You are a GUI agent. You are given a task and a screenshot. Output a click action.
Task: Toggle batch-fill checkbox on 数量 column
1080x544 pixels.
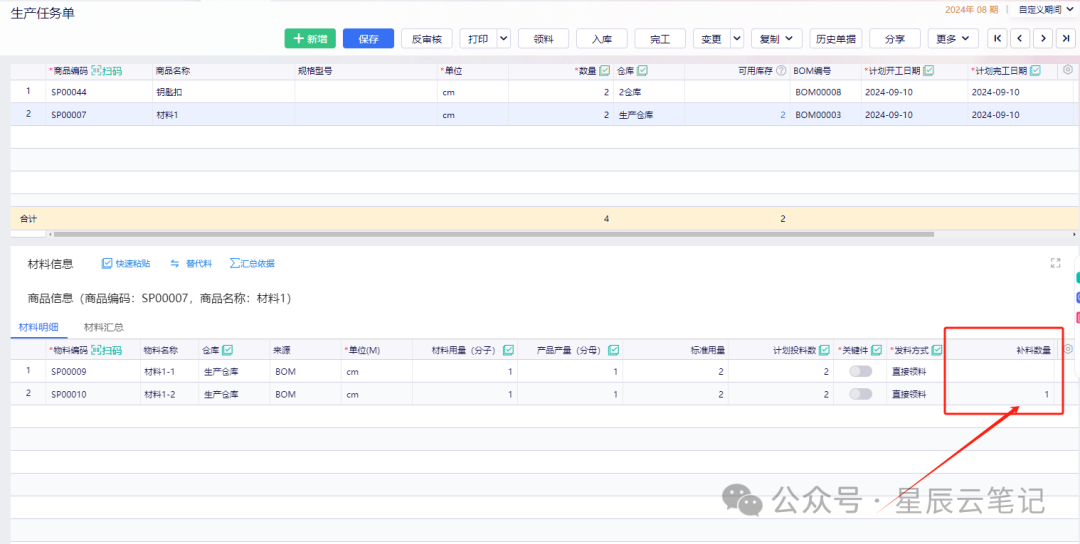(x=605, y=70)
